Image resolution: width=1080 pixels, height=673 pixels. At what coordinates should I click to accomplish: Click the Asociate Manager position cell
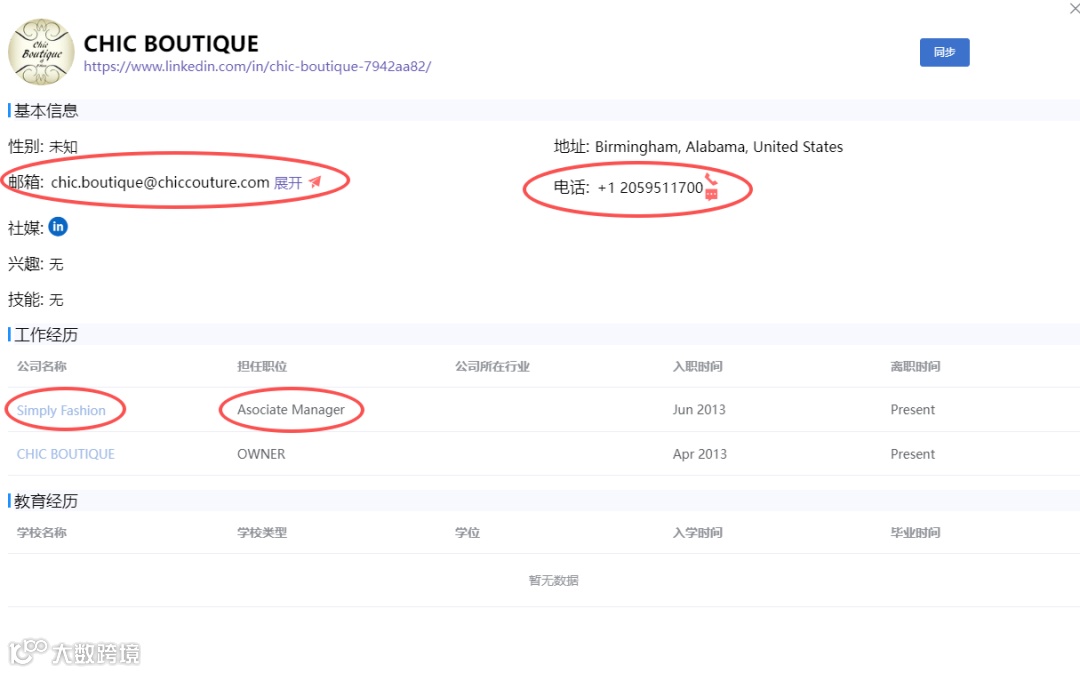click(291, 410)
